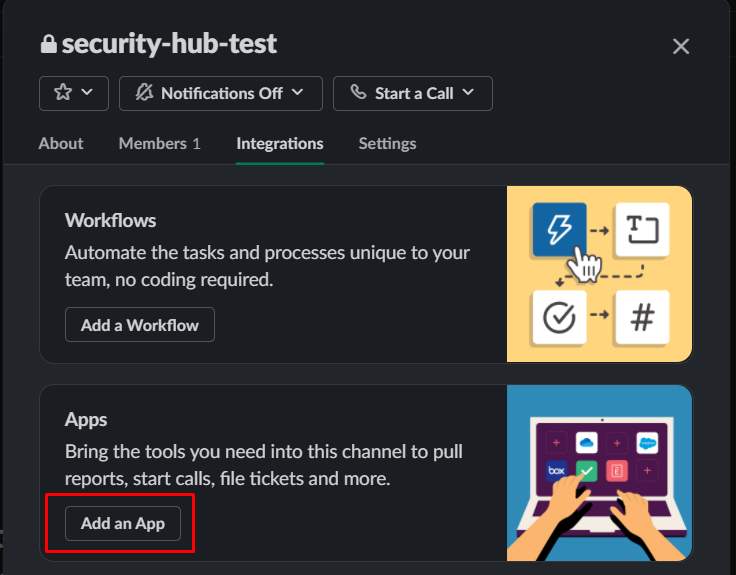Click the box app icon on laptop illustration
736x575 pixels.
556,470
